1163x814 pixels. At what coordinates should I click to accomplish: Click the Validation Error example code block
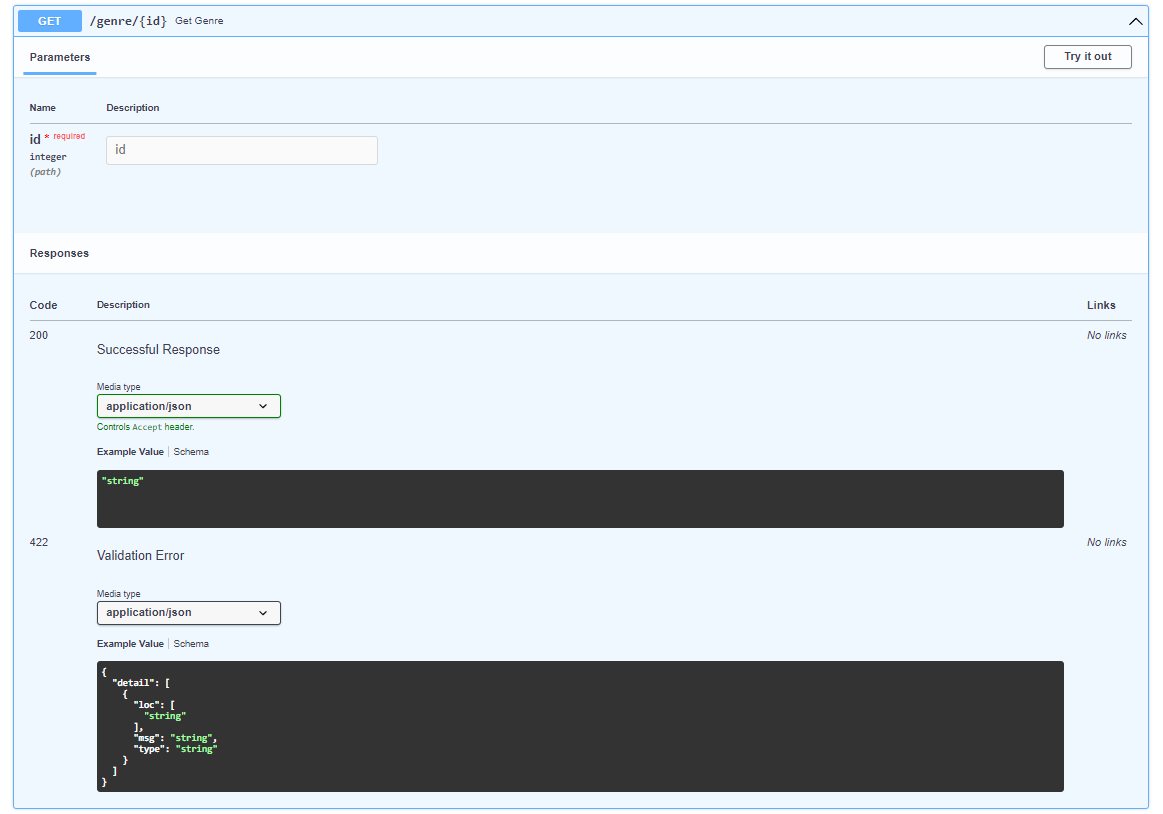coord(580,725)
